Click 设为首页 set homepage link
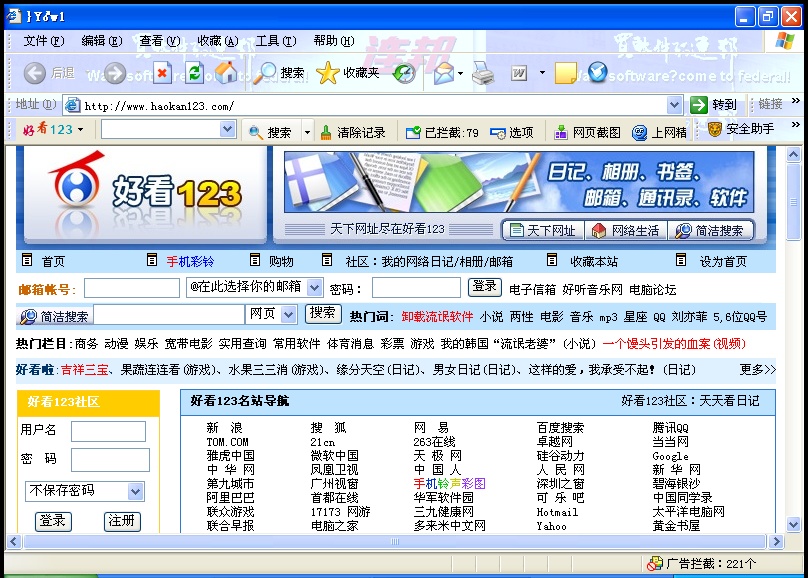Screen dimensions: 808x578 [x=723, y=262]
